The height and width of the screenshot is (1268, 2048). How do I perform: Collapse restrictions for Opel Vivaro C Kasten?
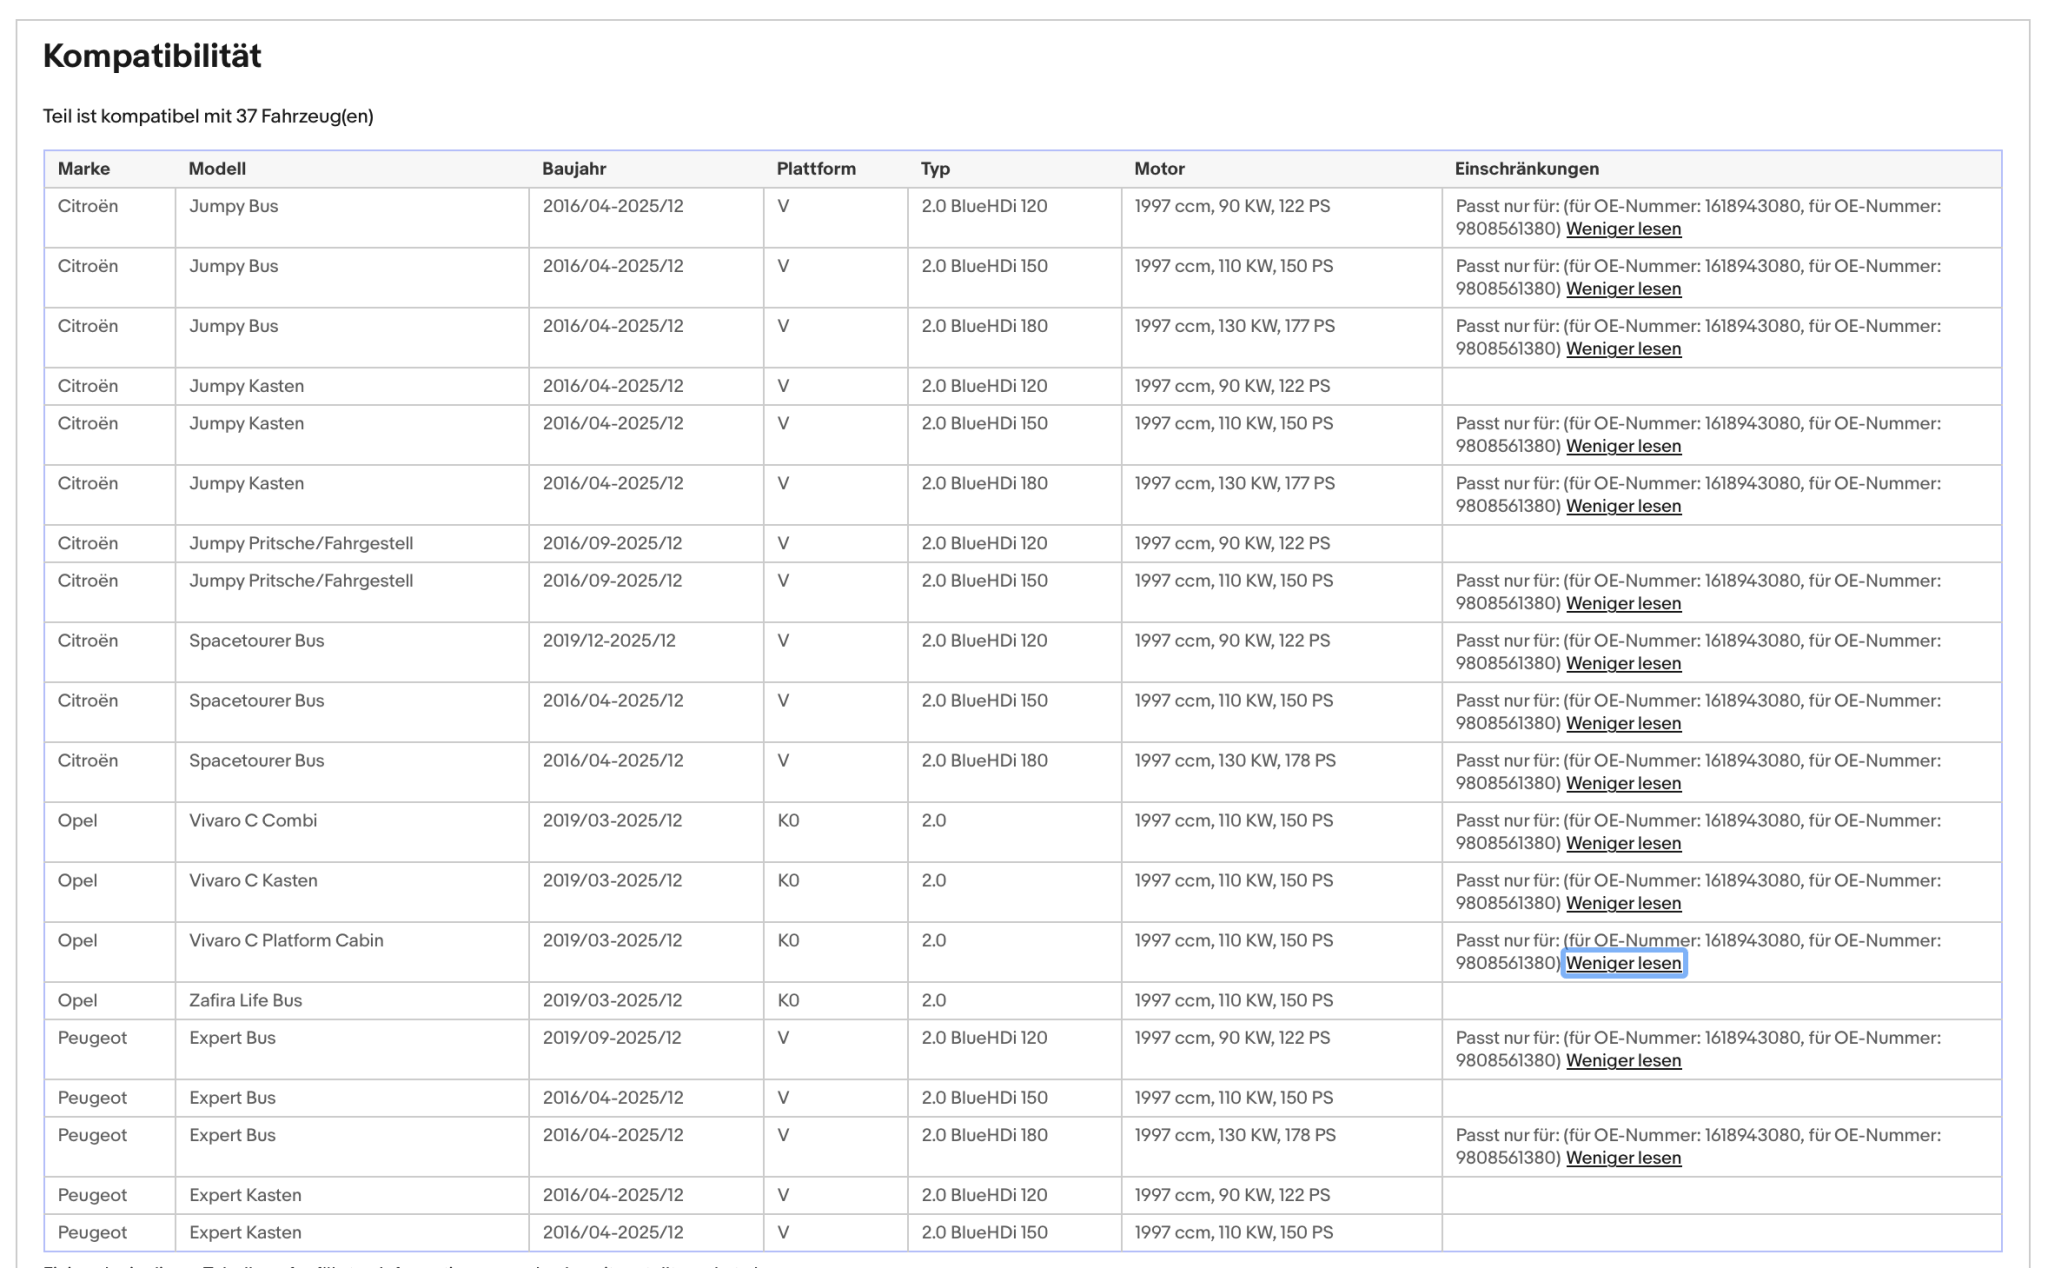click(x=1623, y=903)
